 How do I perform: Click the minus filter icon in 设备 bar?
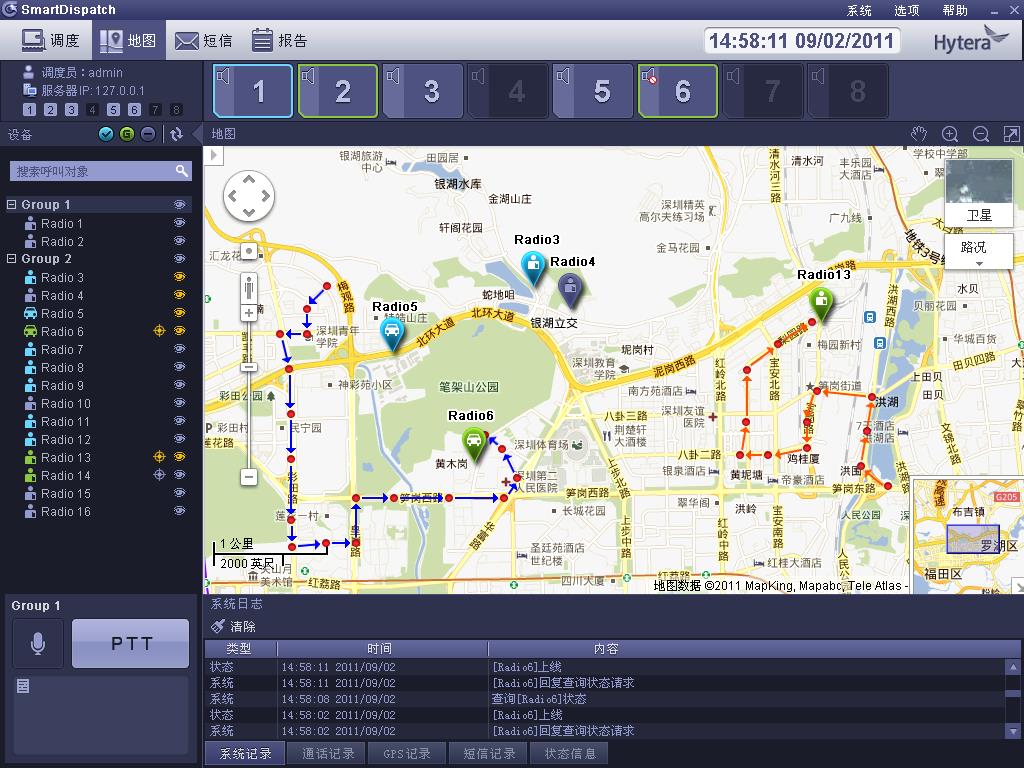tap(148, 134)
